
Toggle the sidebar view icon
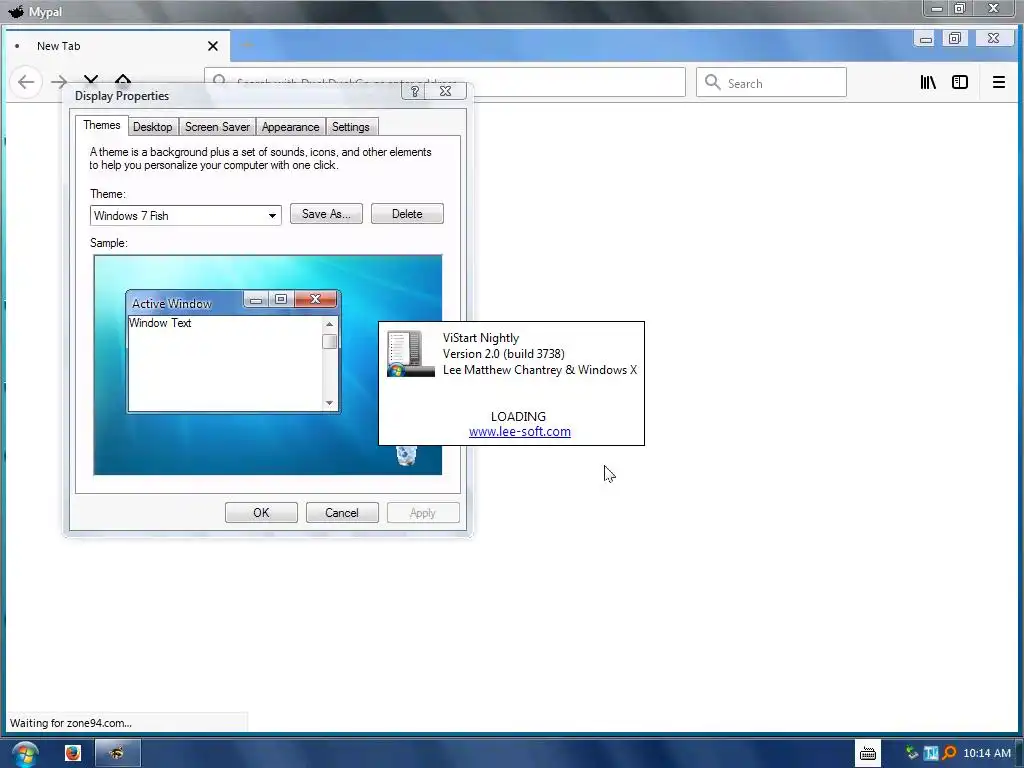point(959,82)
